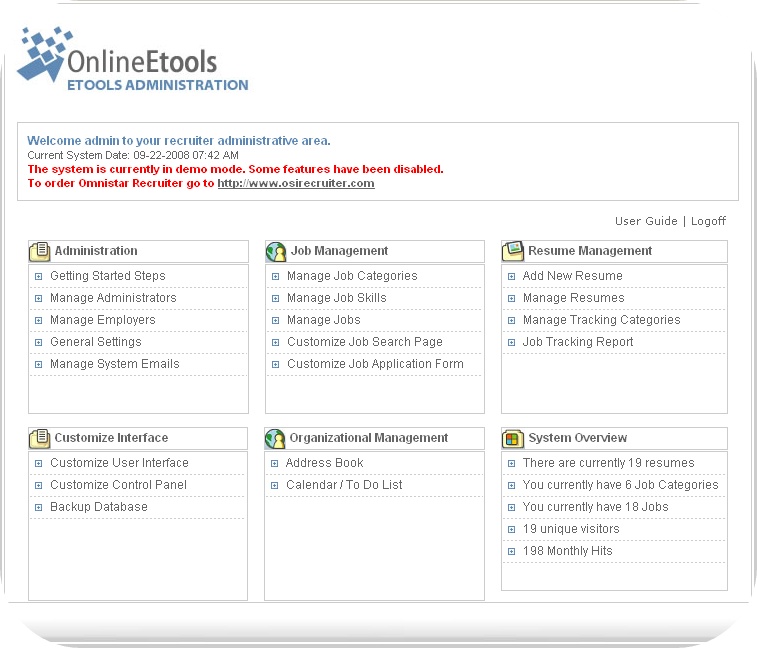
Task: Click plus icon beside Backup Database
Action: pyautogui.click(x=39, y=507)
